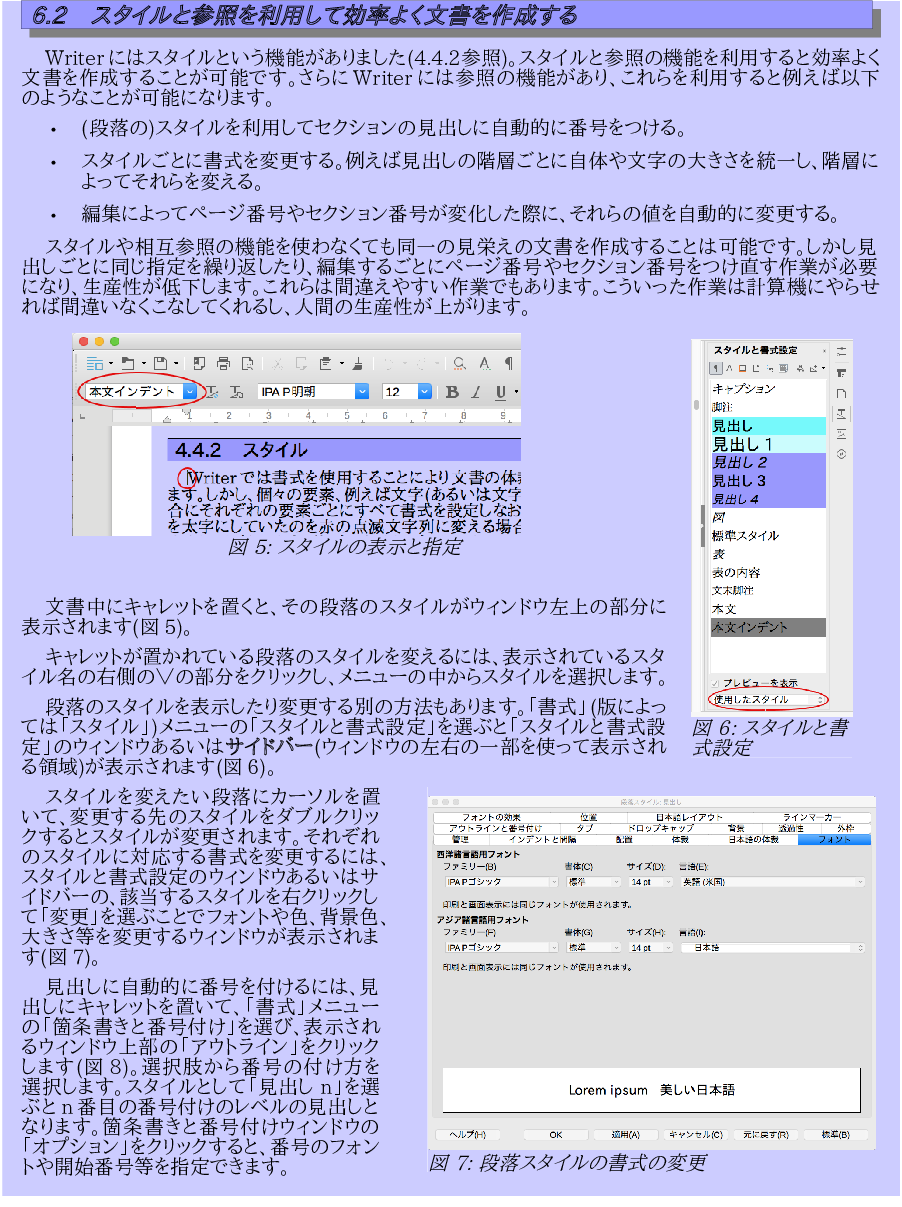Click the Spelling check A icon
Image resolution: width=902 pixels, height=1207 pixels.
click(x=484, y=363)
